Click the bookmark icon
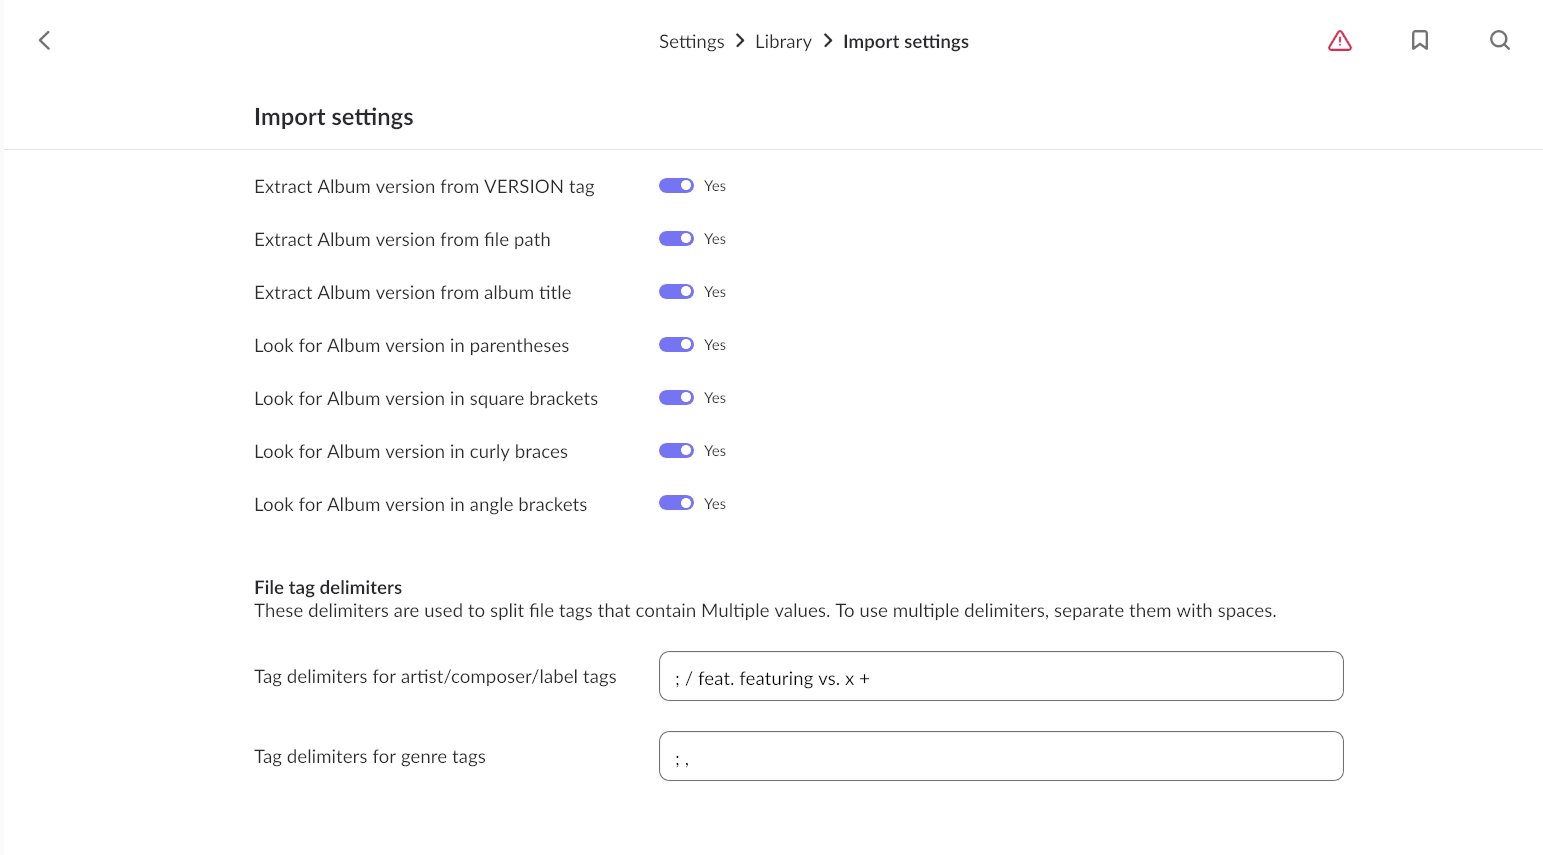Viewport: 1543px width, 855px height. (1420, 40)
